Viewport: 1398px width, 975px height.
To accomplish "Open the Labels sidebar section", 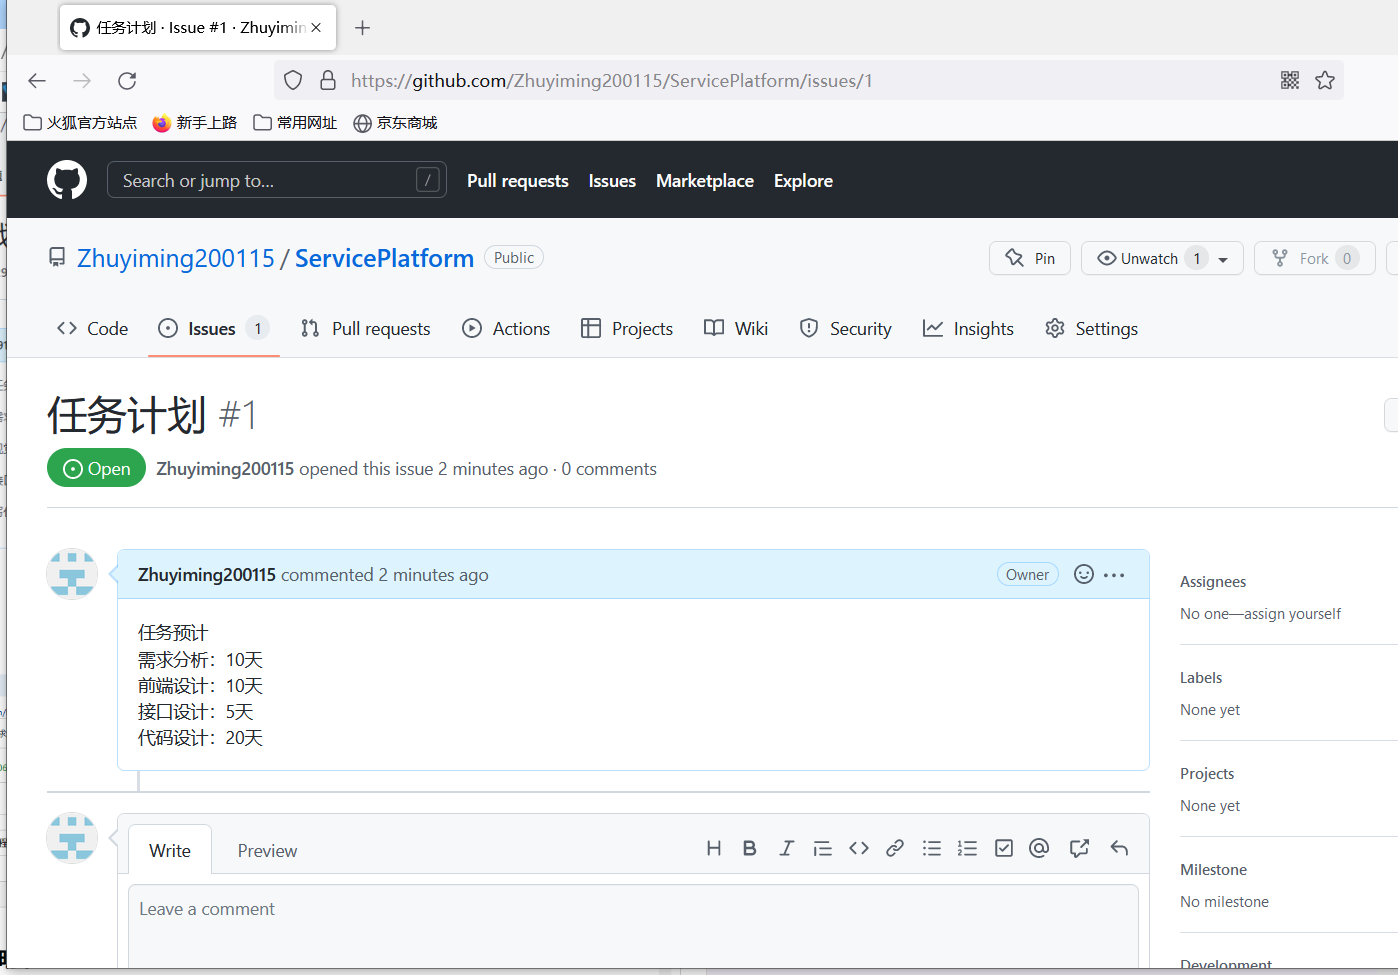I will tap(1201, 677).
